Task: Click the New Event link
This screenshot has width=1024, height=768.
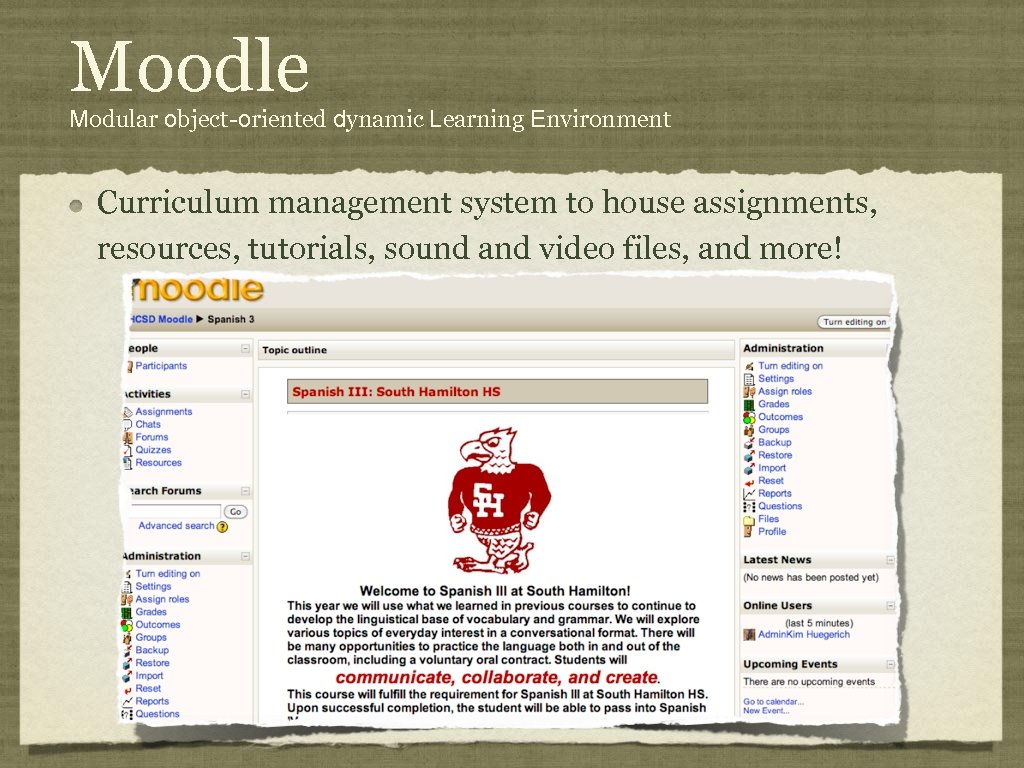Action: coord(766,711)
